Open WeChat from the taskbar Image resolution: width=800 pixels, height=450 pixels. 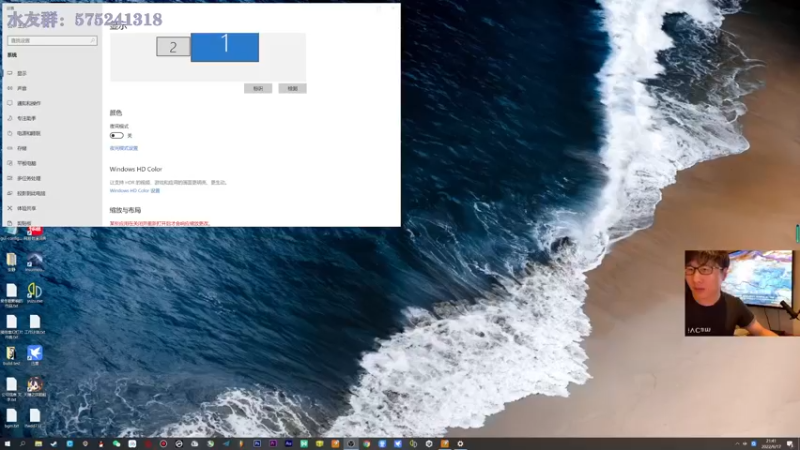pyautogui.click(x=116, y=444)
